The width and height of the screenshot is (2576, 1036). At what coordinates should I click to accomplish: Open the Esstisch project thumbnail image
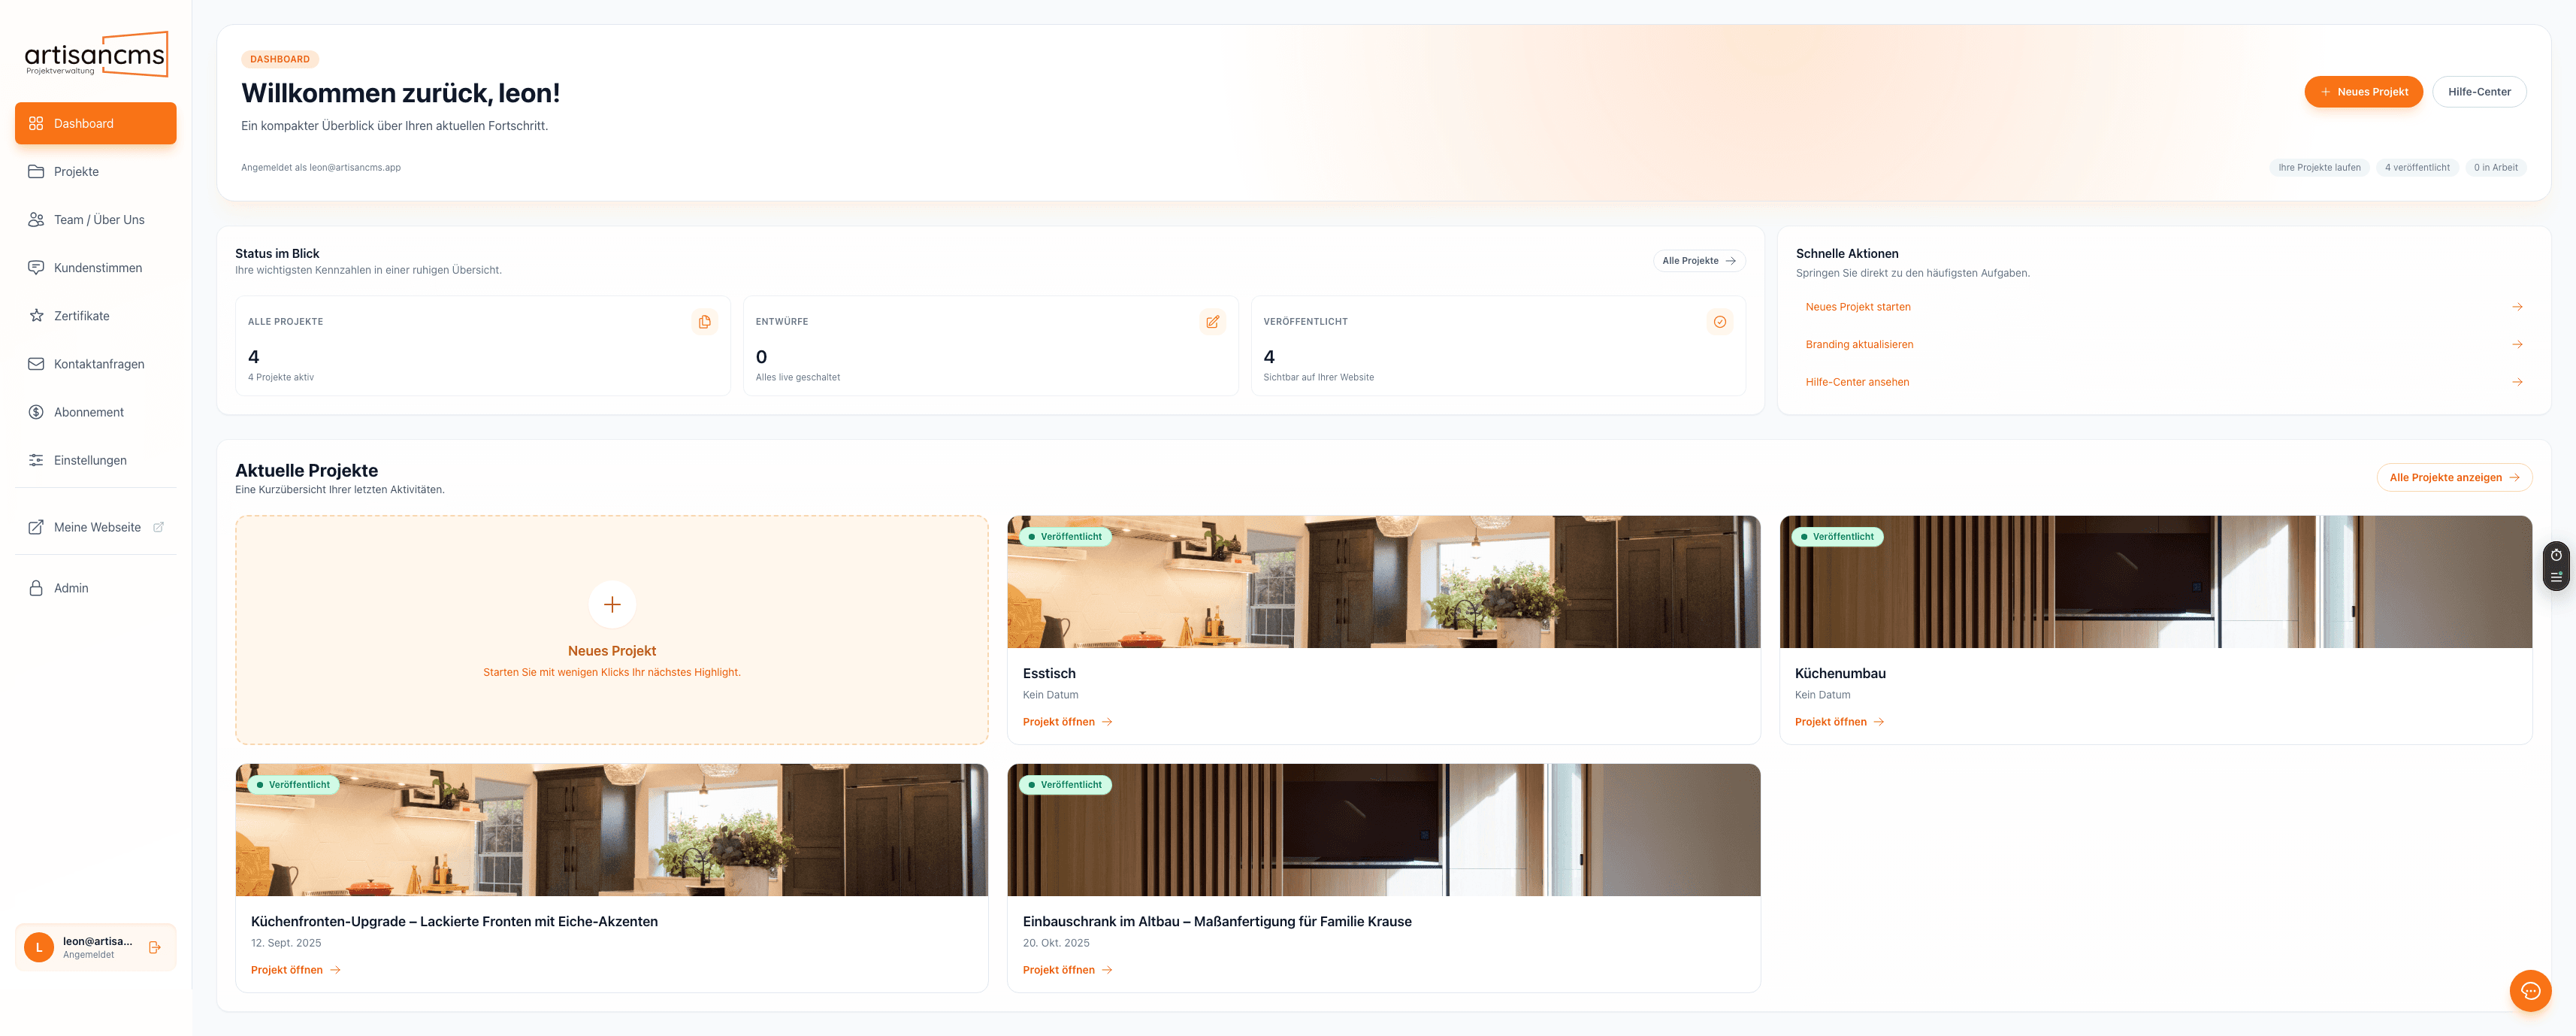[1384, 582]
